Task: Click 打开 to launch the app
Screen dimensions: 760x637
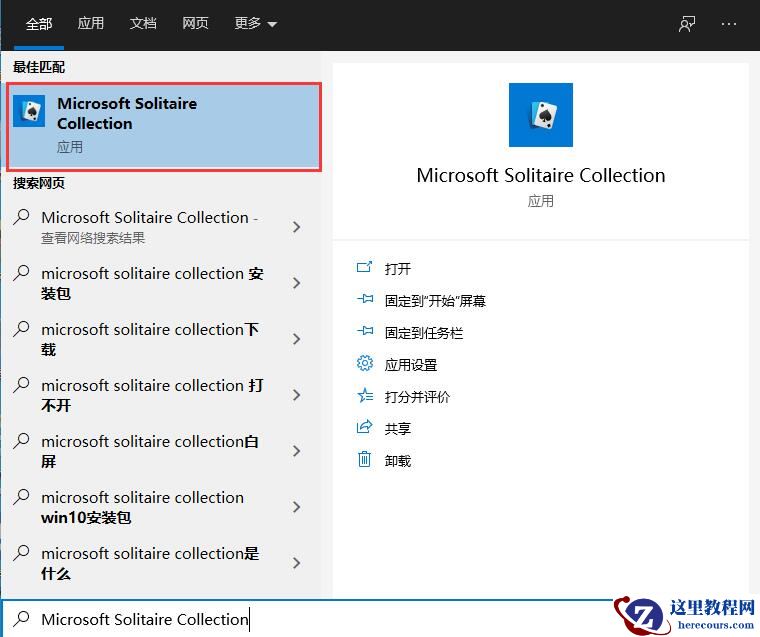Action: (397, 269)
